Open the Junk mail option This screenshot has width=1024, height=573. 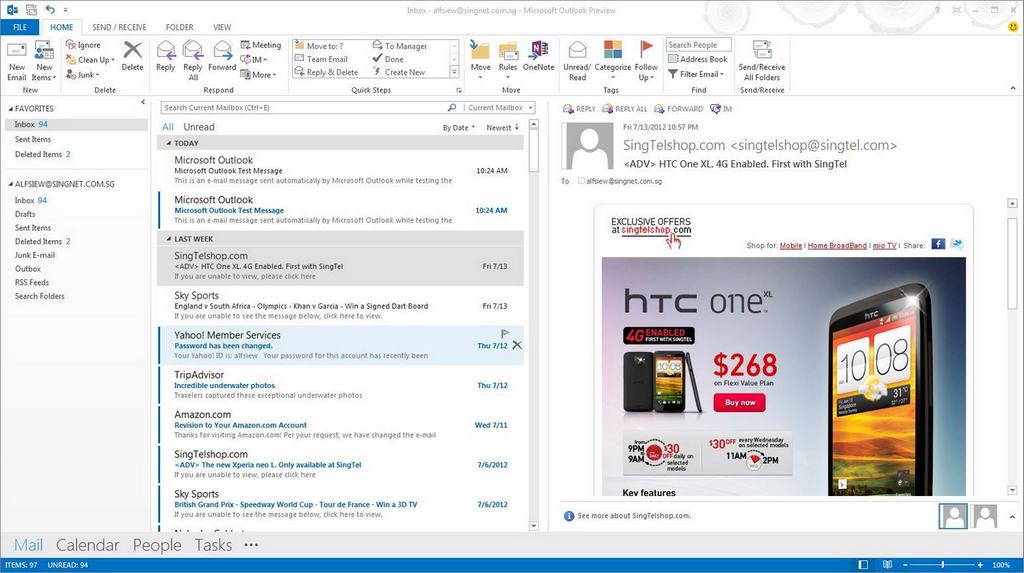coord(83,74)
